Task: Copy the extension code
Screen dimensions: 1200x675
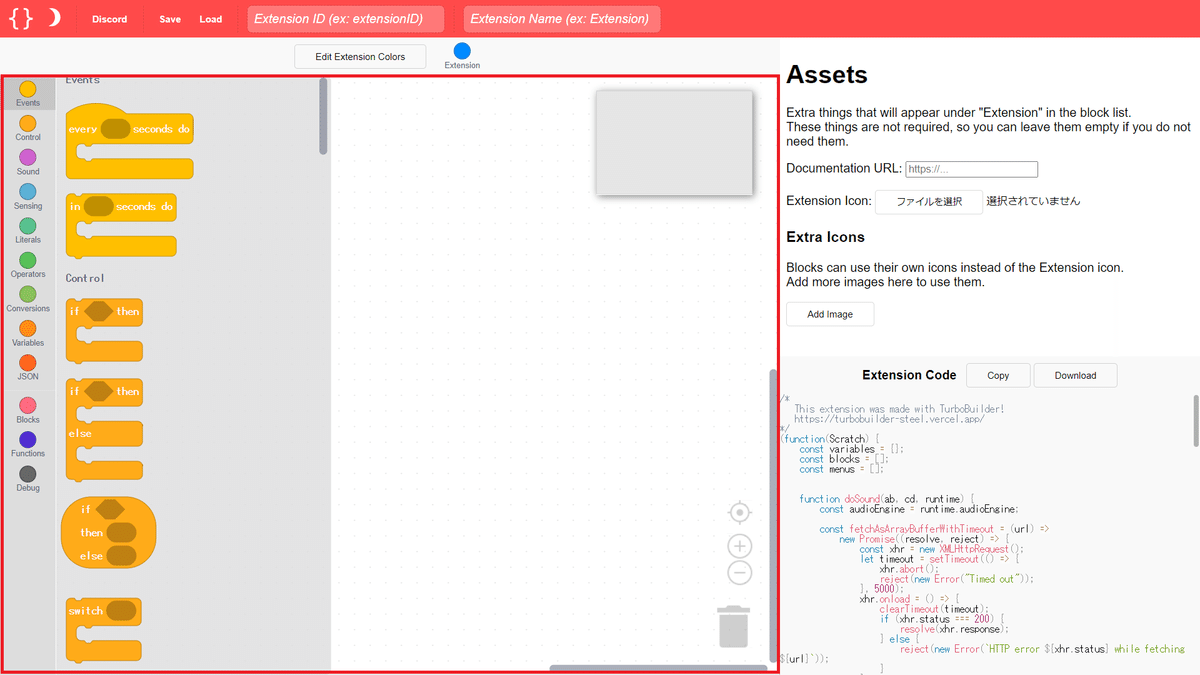Action: 998,375
